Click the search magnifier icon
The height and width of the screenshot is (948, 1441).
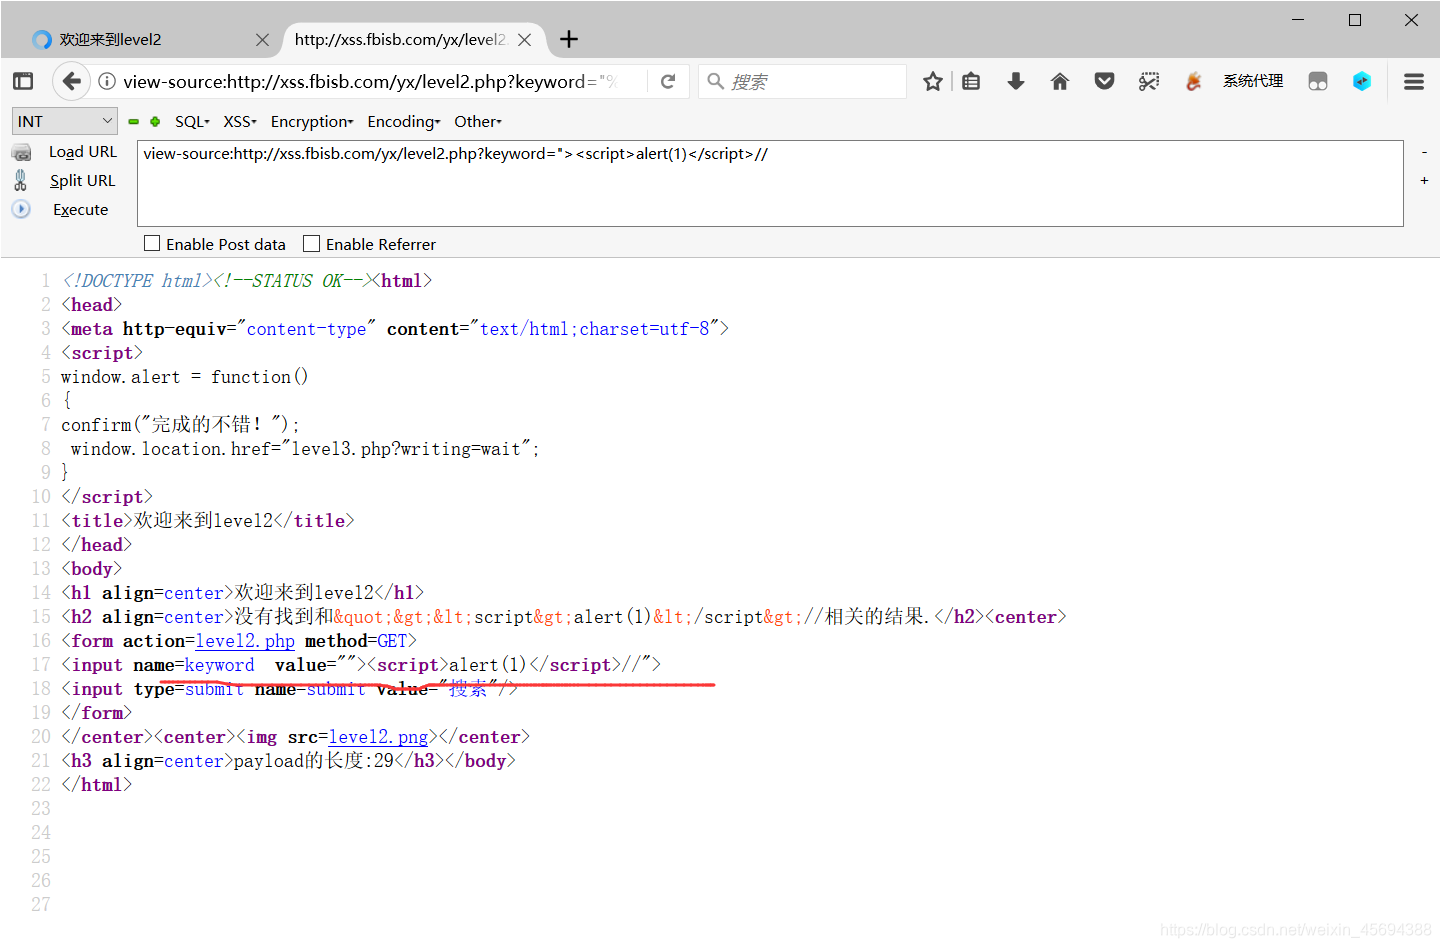click(715, 81)
